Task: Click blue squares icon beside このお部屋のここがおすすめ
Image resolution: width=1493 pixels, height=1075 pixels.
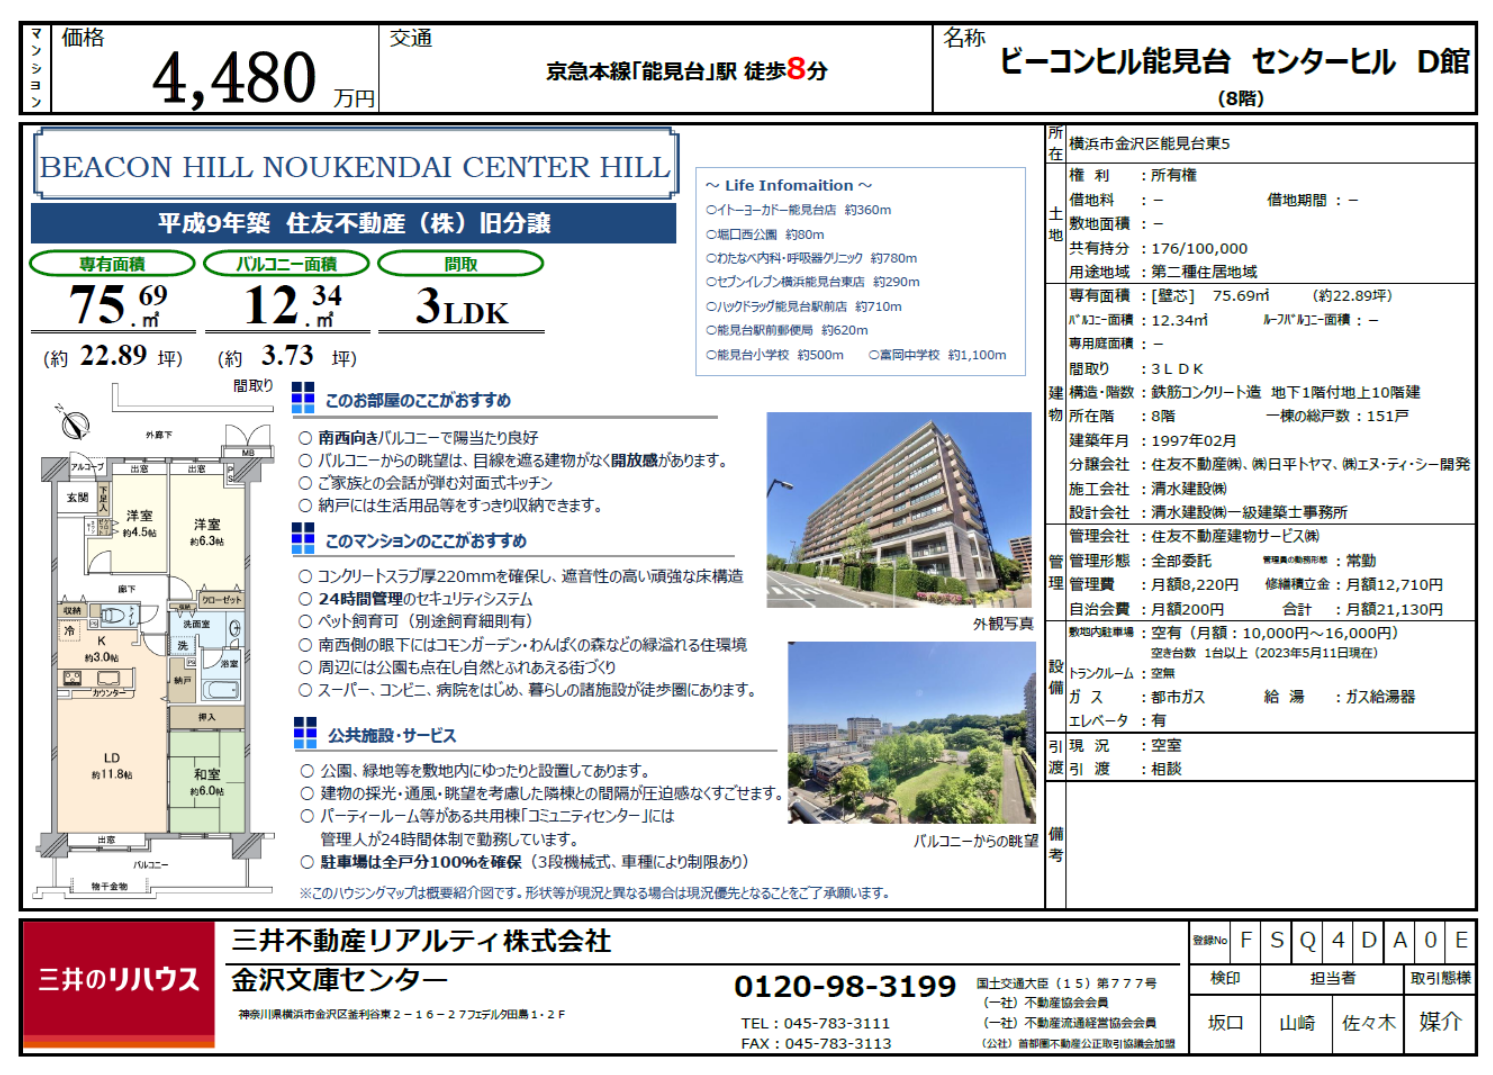Action: (303, 398)
